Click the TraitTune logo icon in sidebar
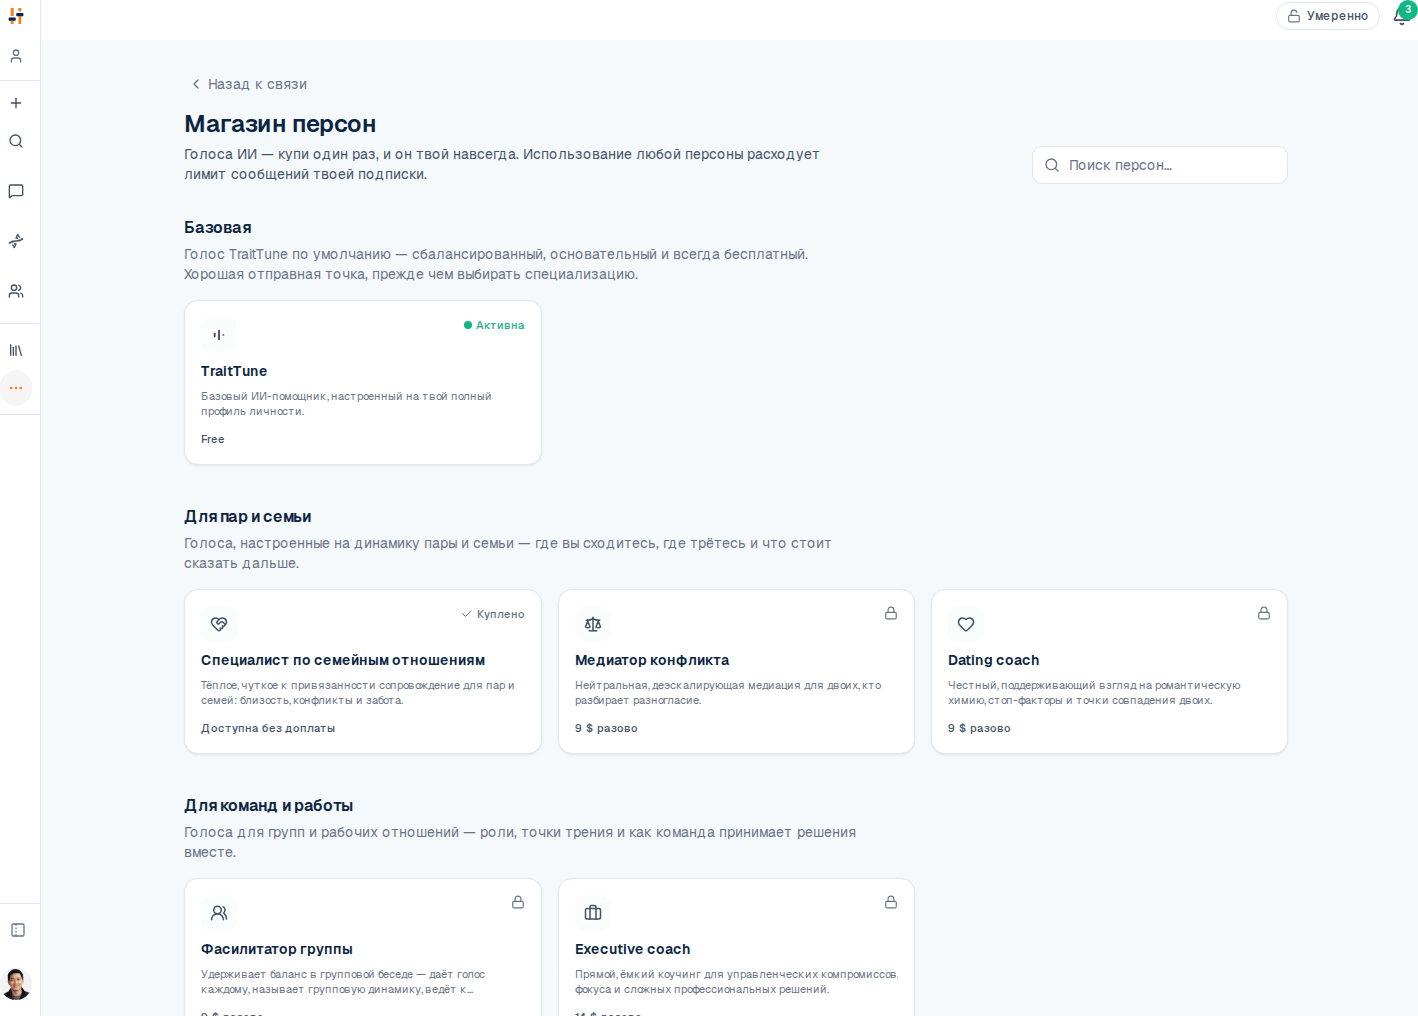Viewport: 1418px width, 1016px height. (16, 16)
